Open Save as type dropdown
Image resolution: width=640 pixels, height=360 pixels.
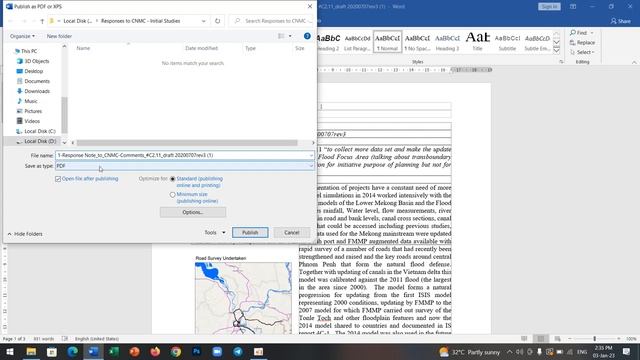pos(184,166)
